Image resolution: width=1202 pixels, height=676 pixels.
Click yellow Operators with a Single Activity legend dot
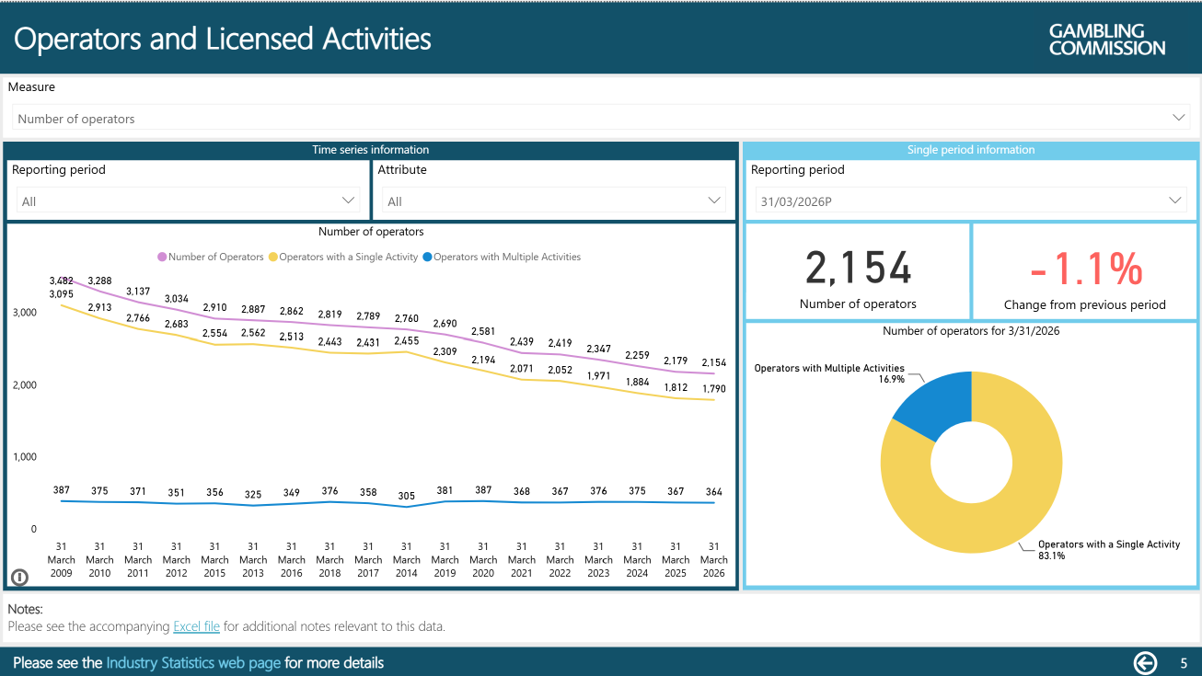(x=272, y=257)
